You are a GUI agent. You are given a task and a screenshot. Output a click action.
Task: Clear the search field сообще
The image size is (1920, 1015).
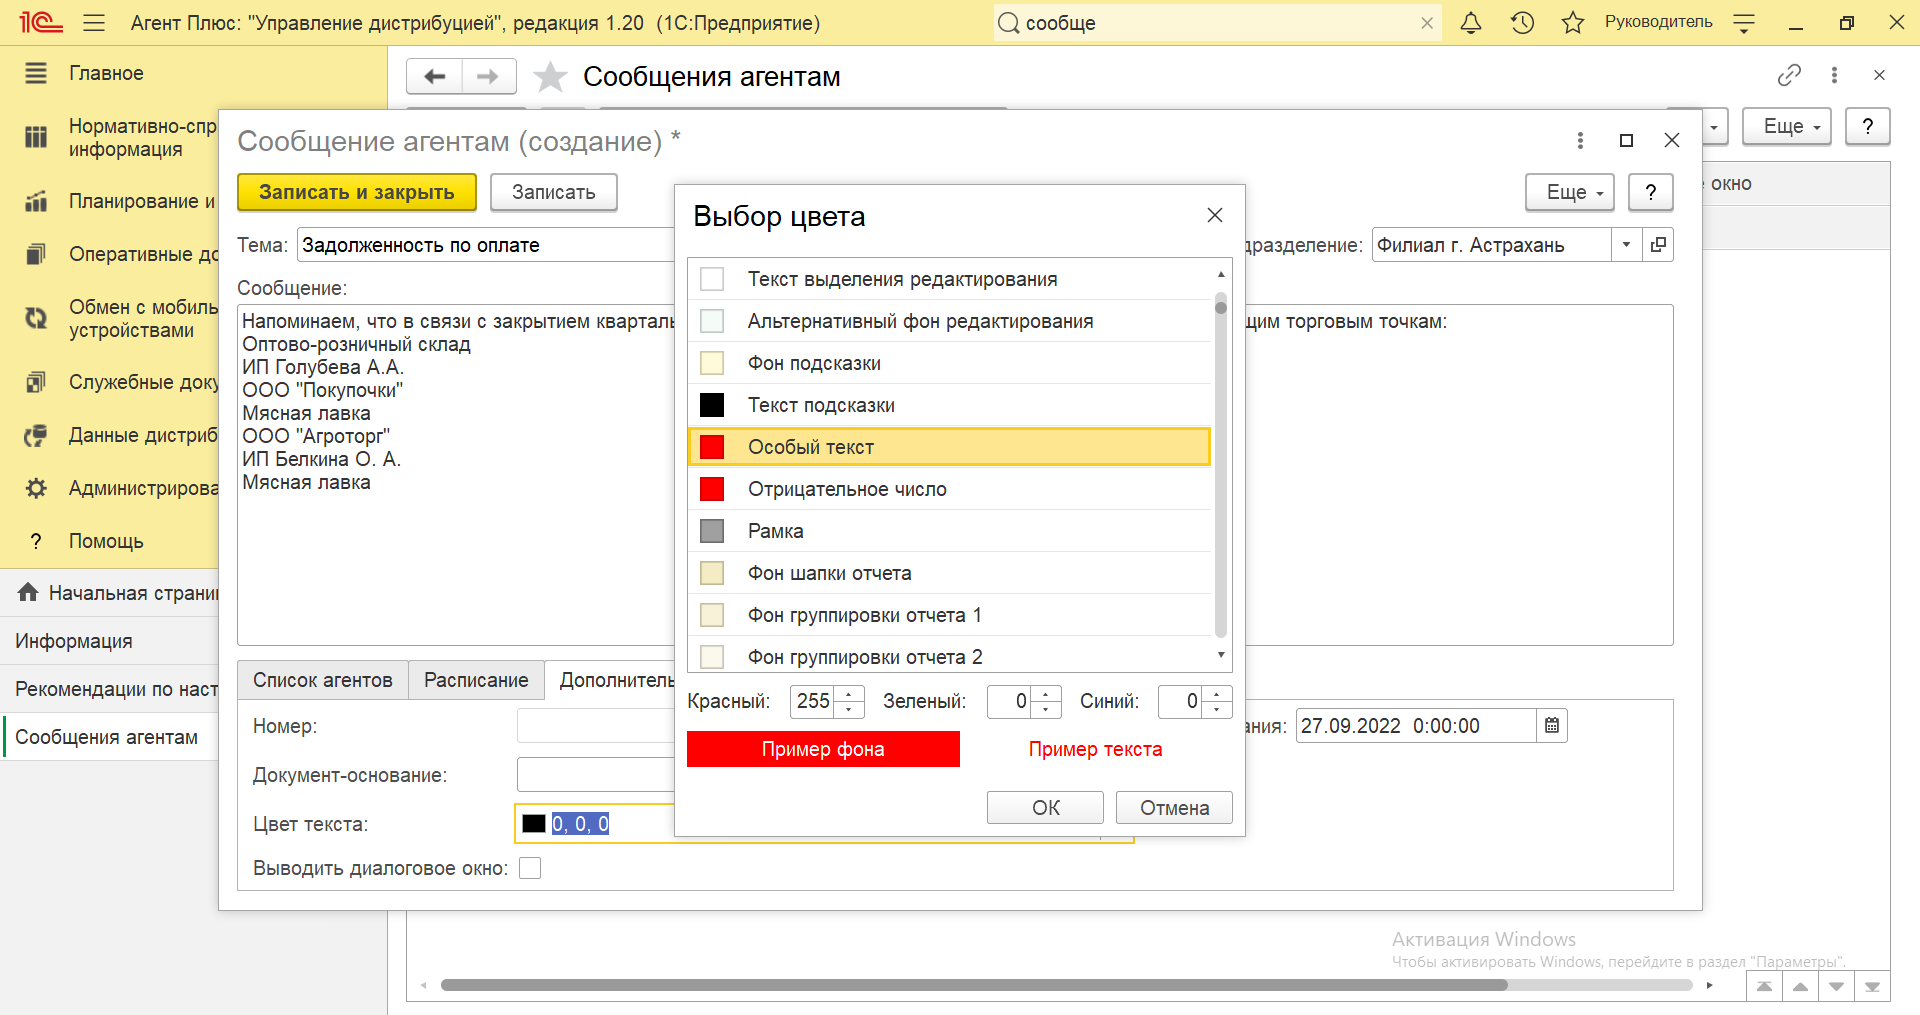1427,23
